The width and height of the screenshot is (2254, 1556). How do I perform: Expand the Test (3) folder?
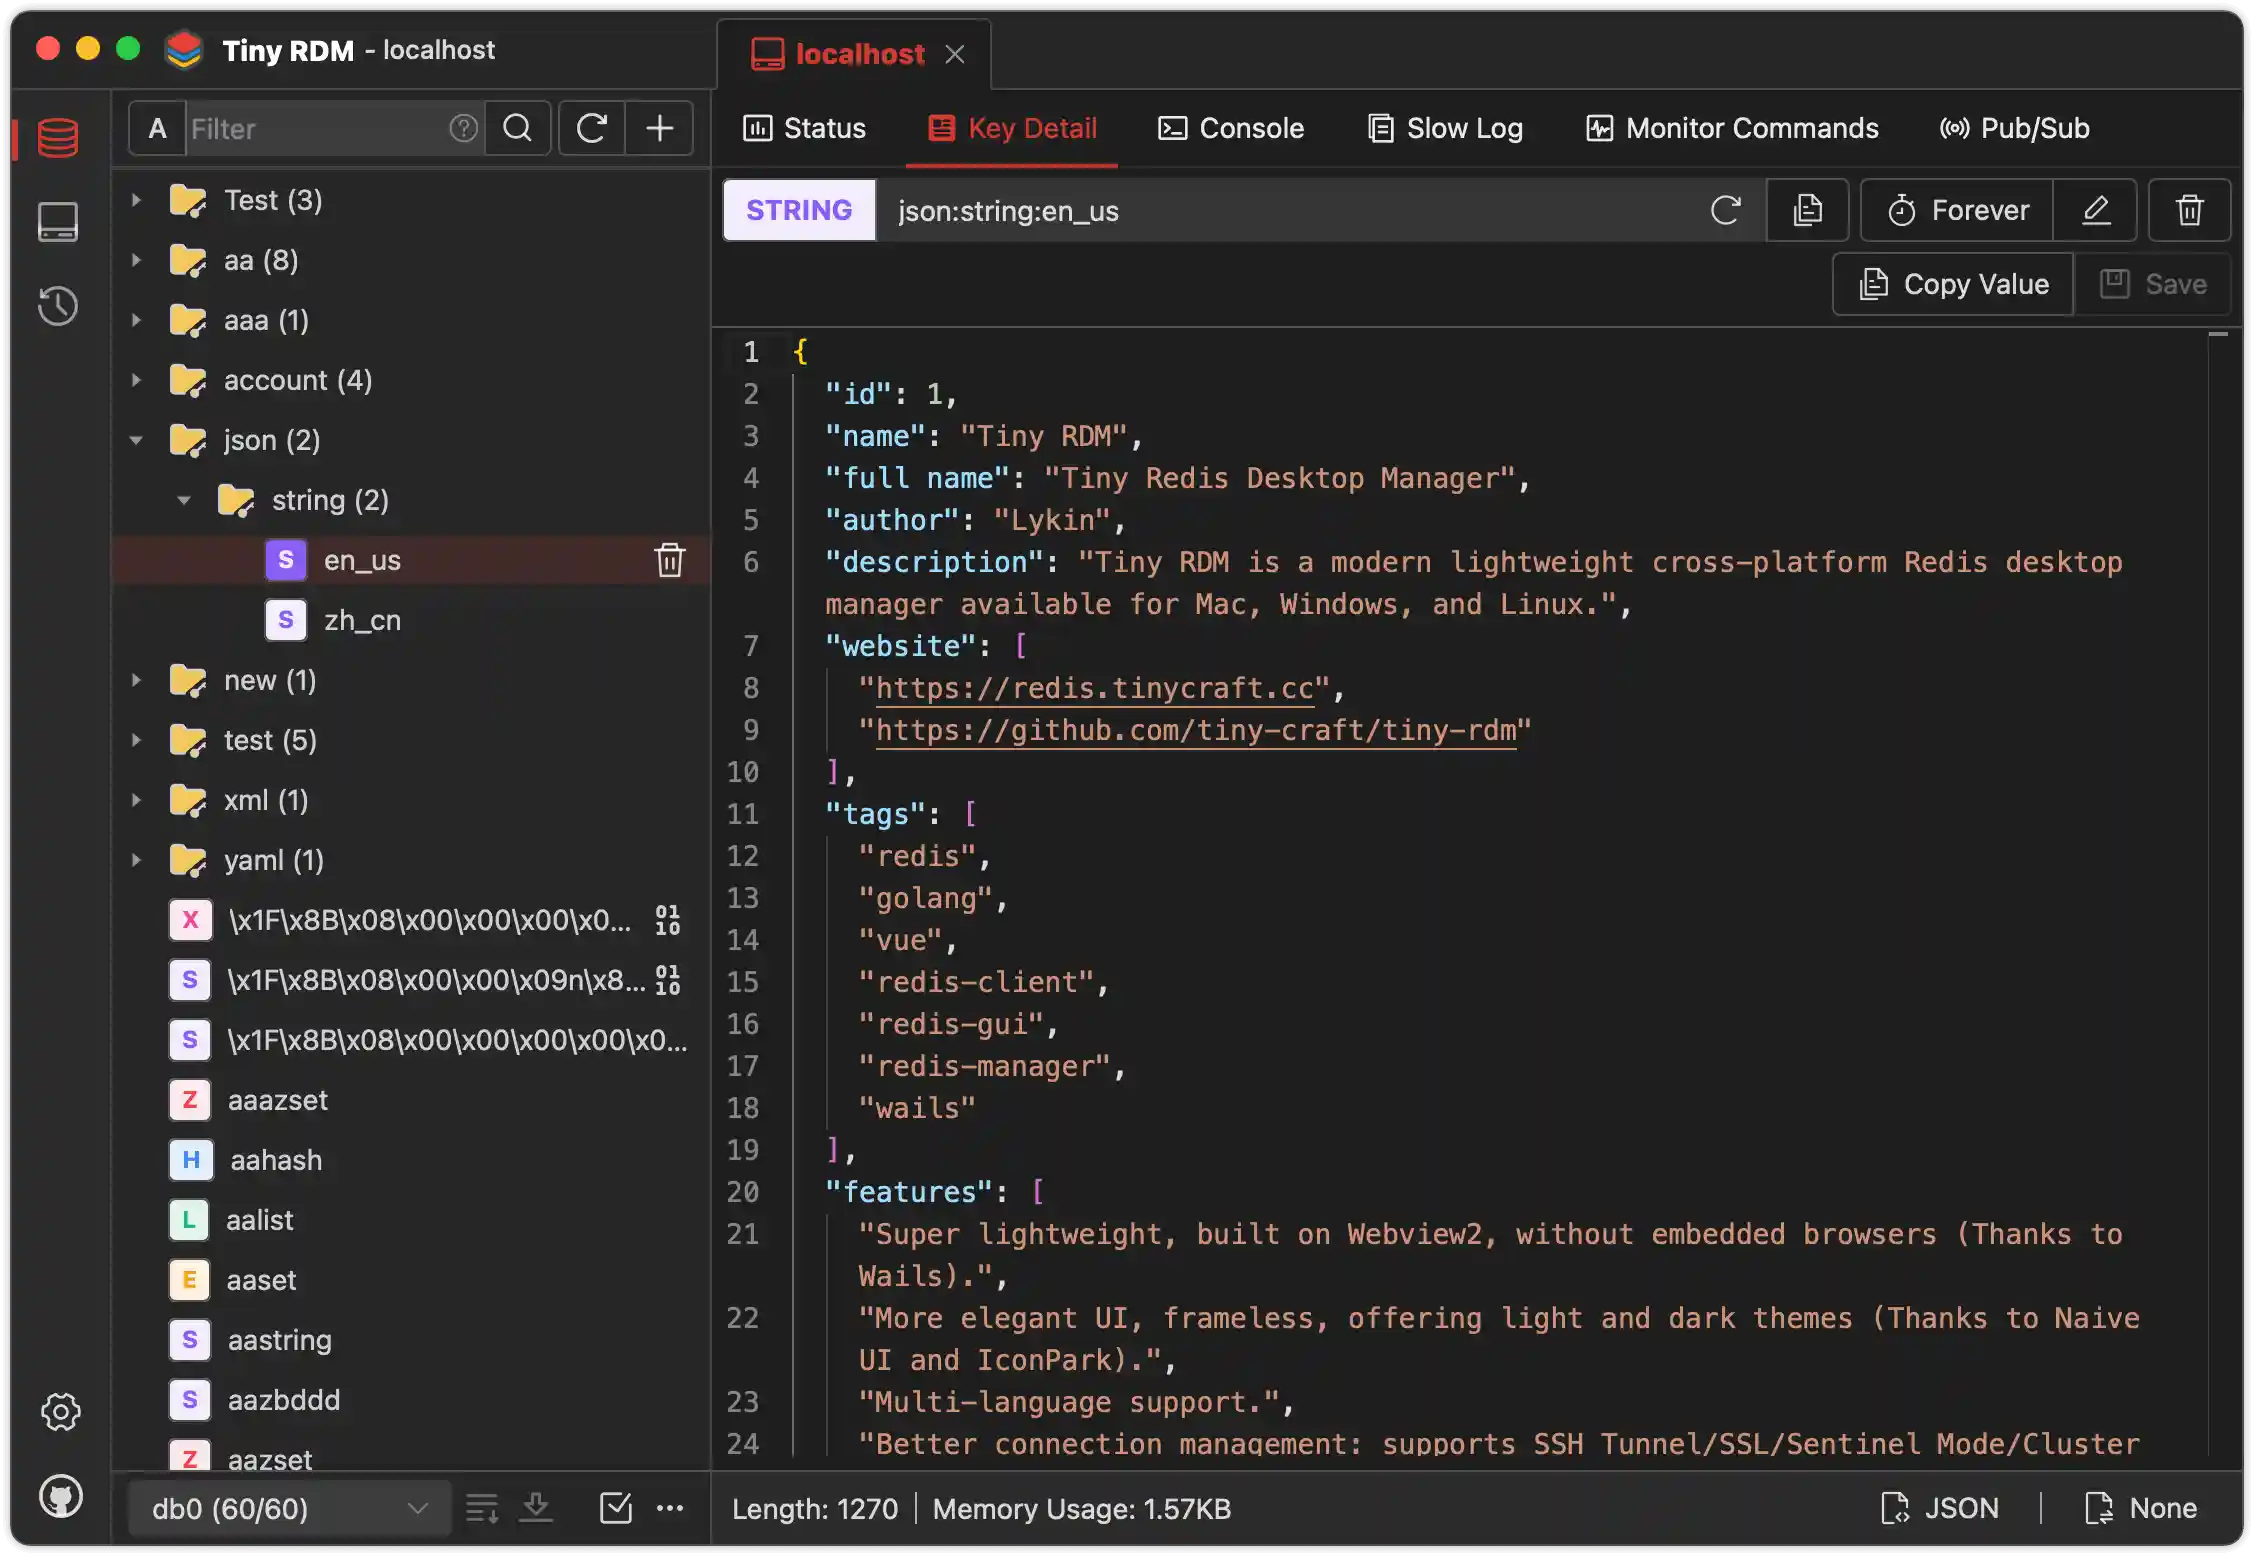coord(137,200)
